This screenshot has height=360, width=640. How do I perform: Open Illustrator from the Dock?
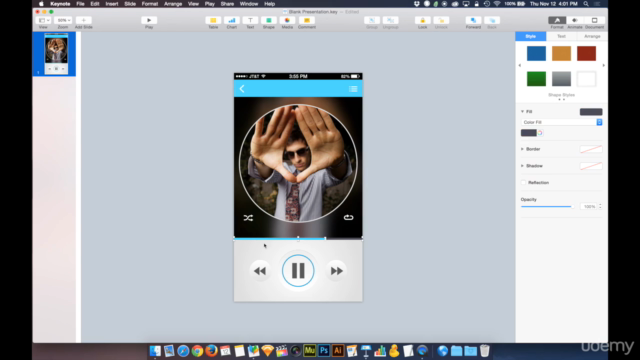pyautogui.click(x=338, y=351)
